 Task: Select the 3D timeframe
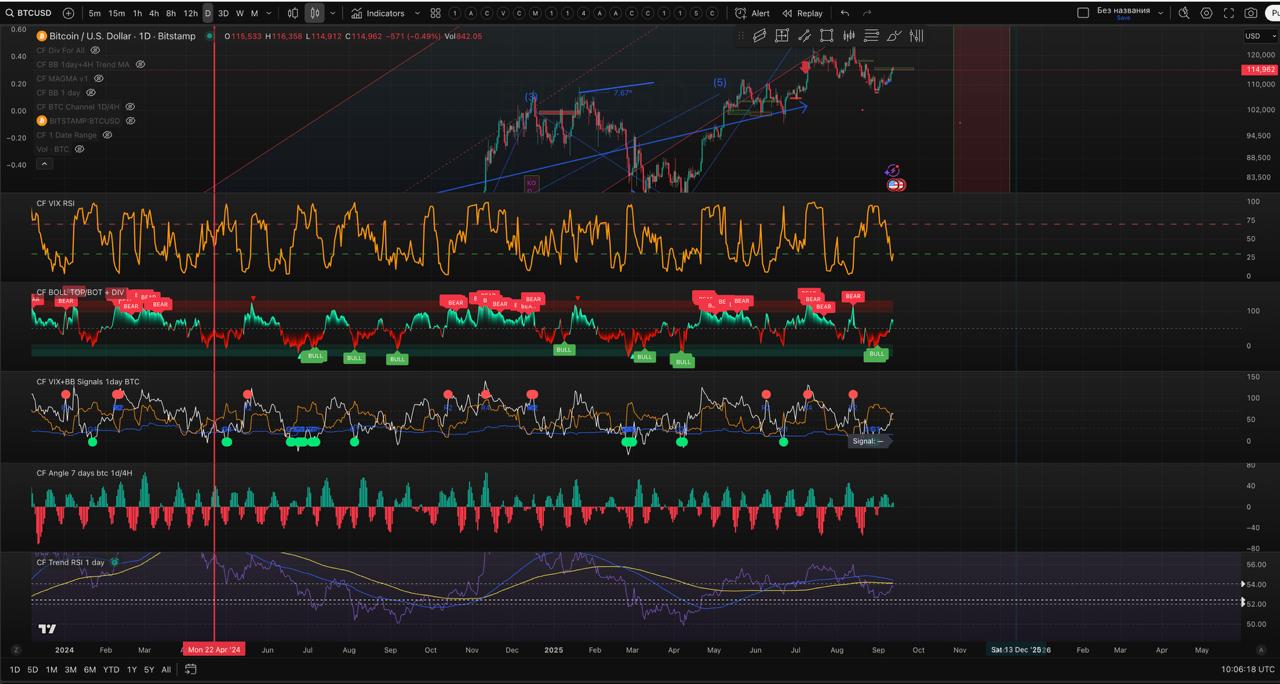click(223, 13)
